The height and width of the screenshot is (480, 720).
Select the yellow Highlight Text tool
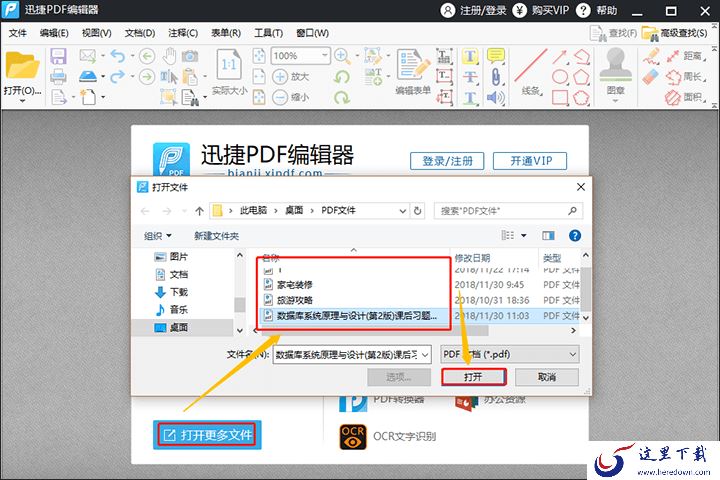coord(470,56)
